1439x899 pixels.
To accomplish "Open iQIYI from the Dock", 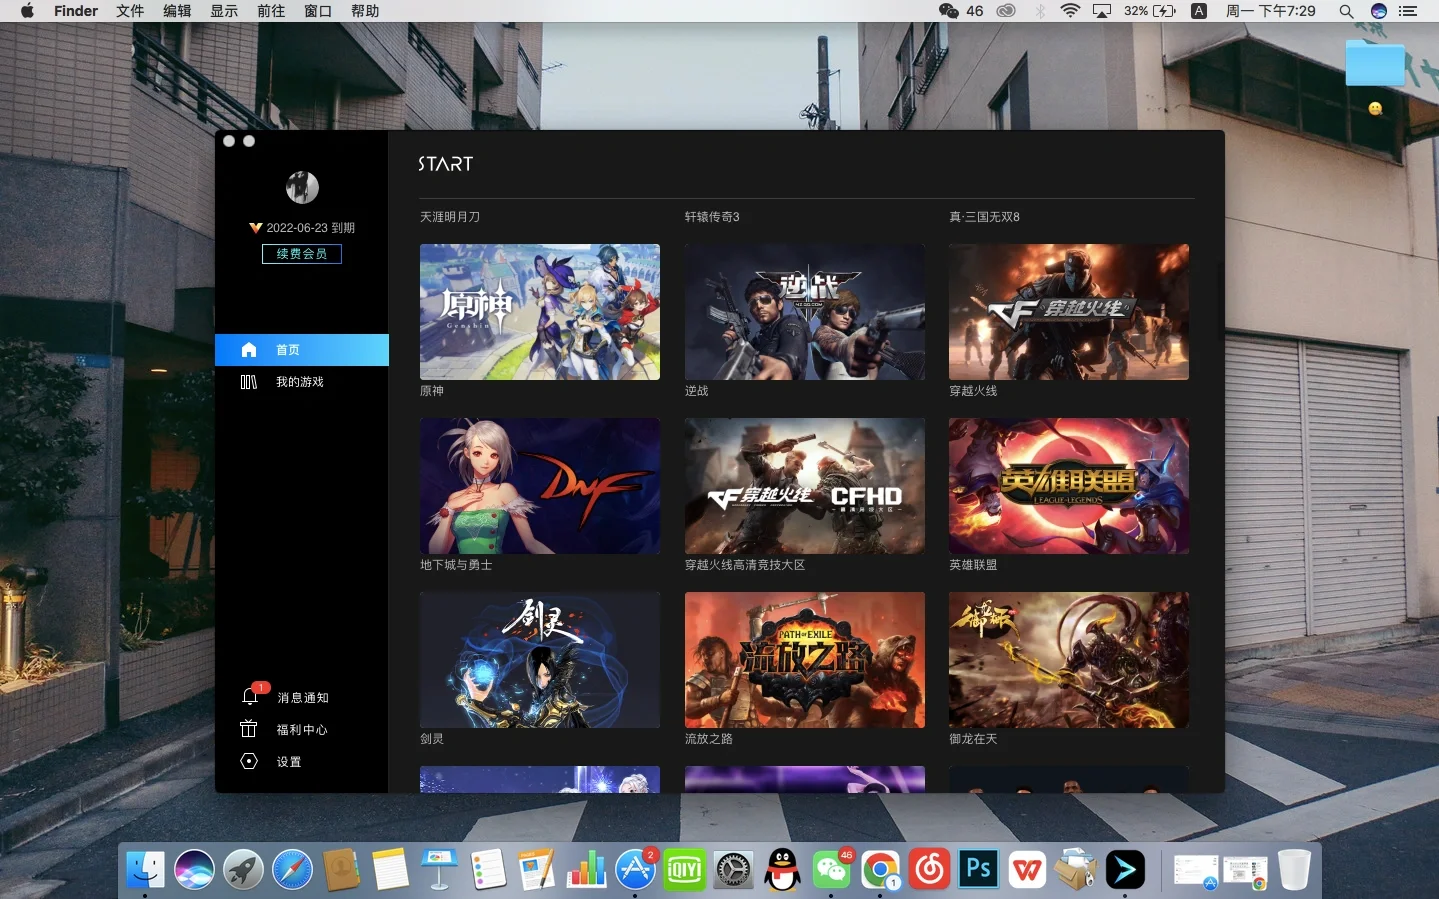I will click(x=684, y=870).
